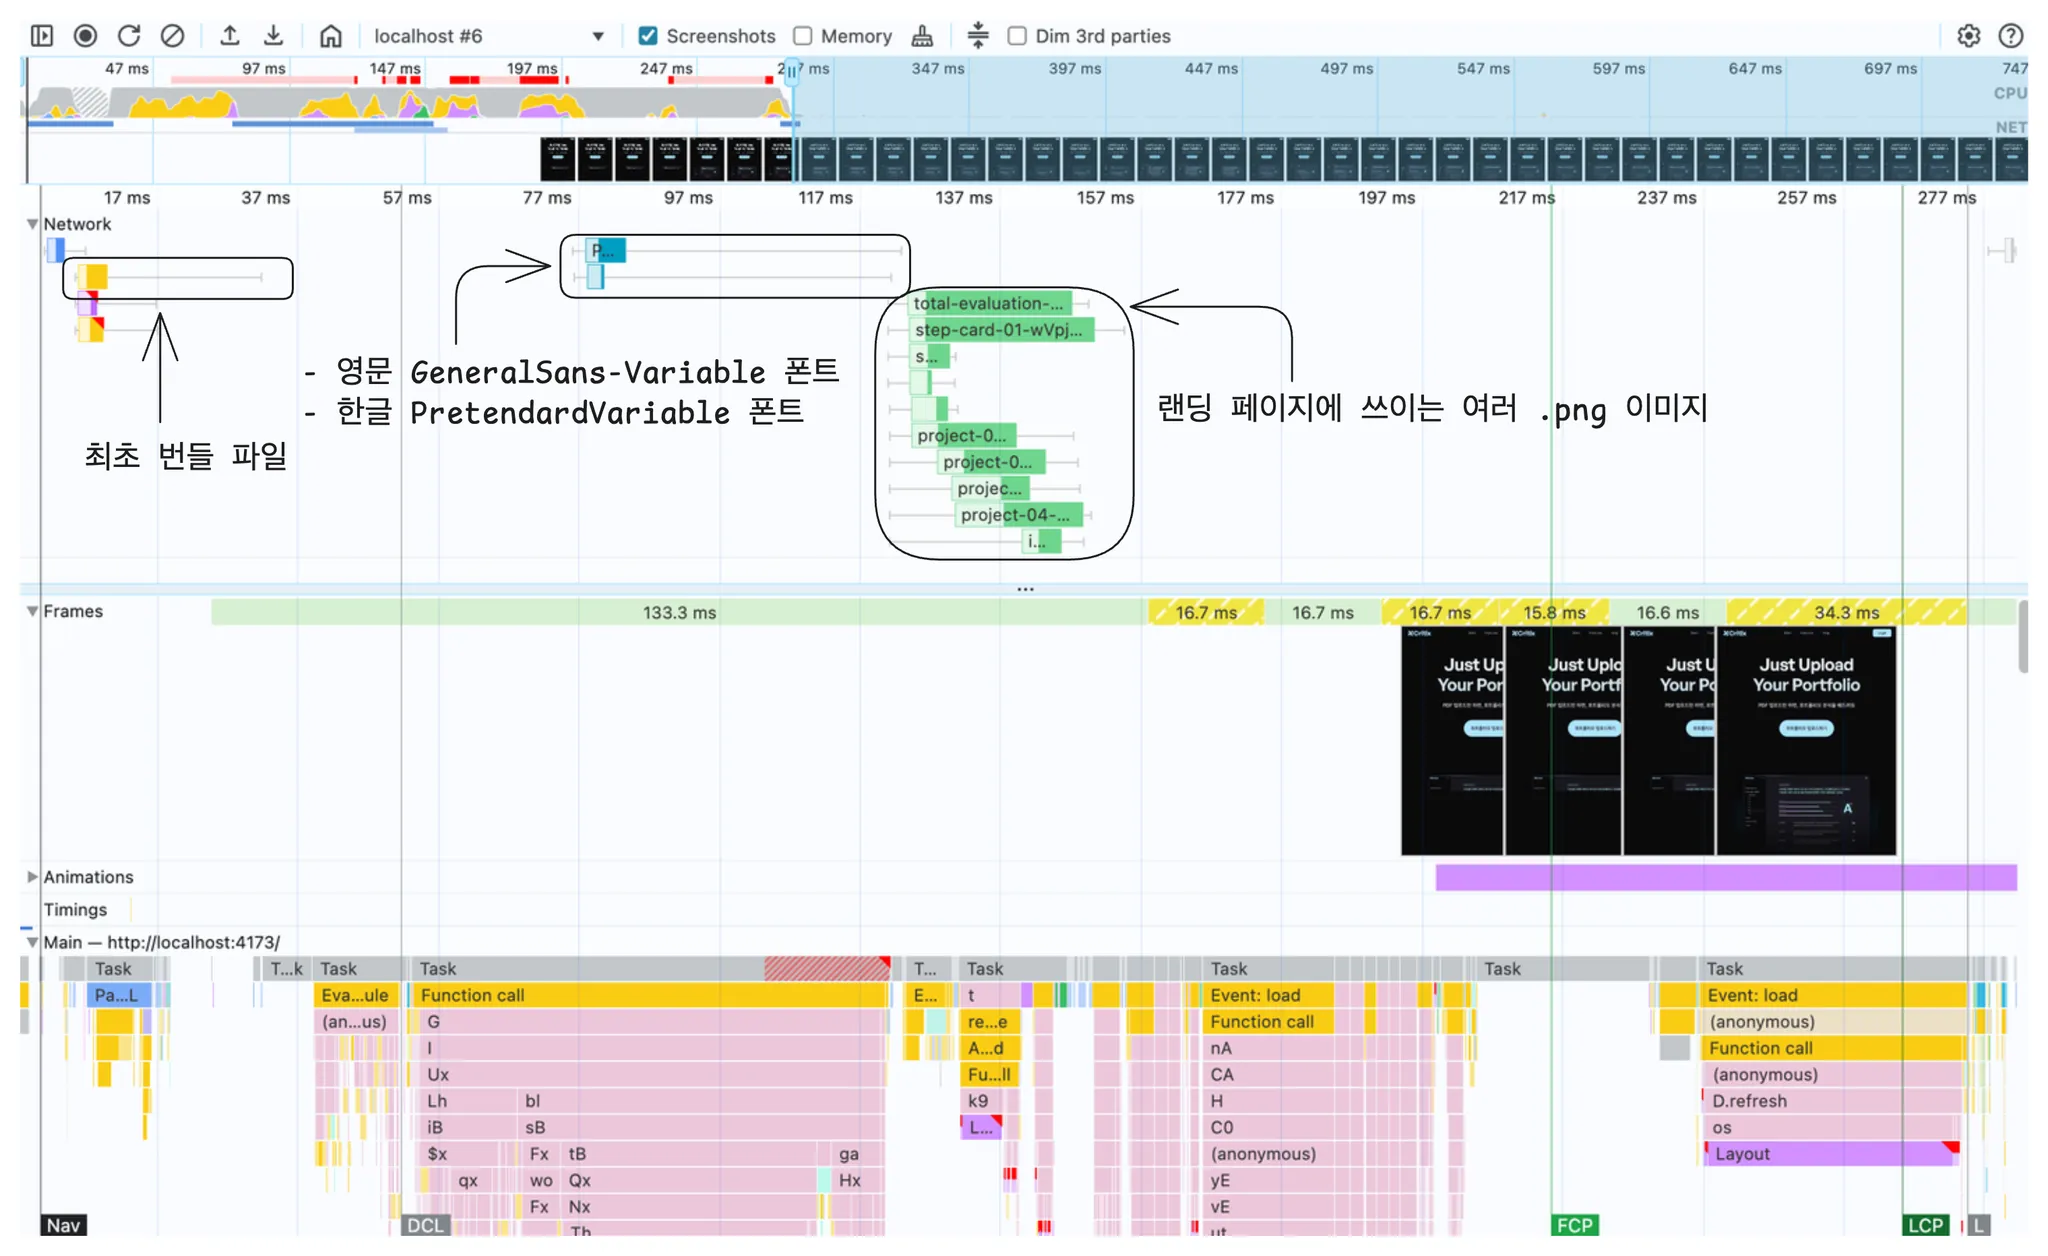Collapse the Frames track

click(32, 611)
